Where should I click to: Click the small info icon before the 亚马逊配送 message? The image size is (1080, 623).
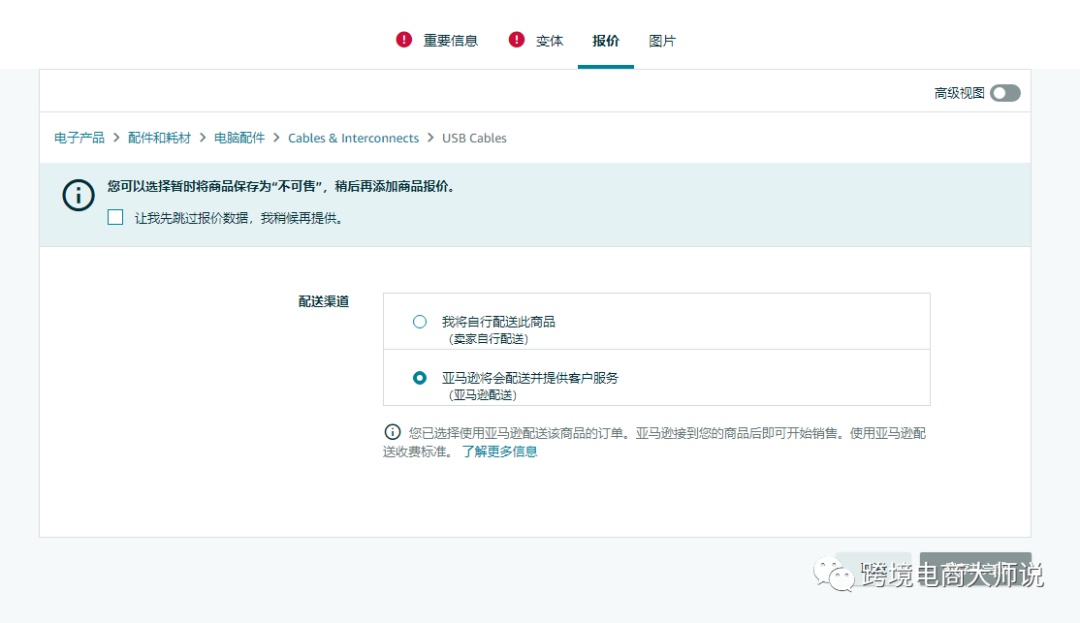(392, 432)
